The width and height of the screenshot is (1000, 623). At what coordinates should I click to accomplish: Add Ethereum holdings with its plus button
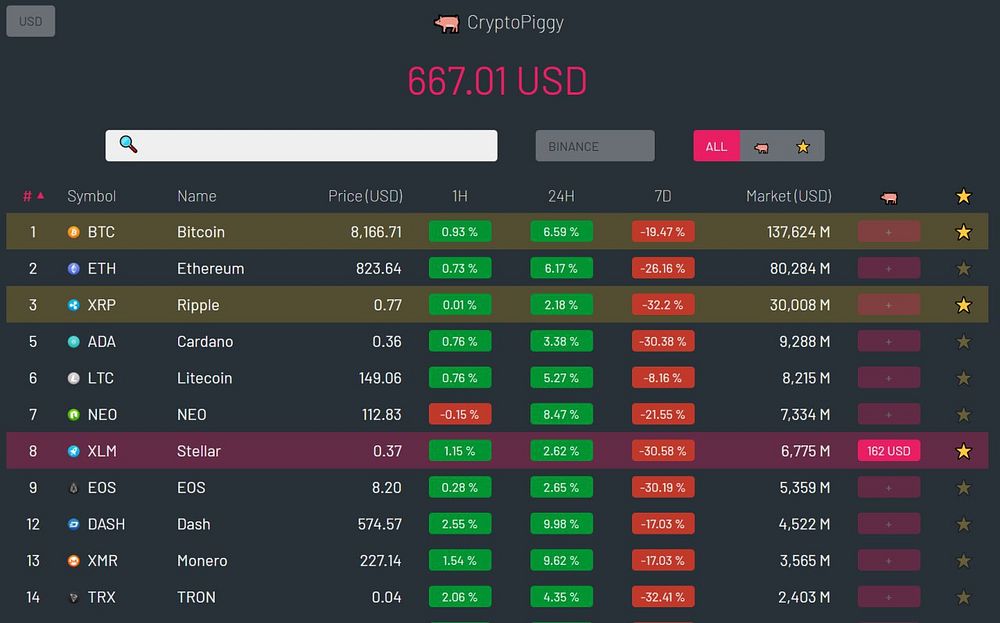point(888,268)
